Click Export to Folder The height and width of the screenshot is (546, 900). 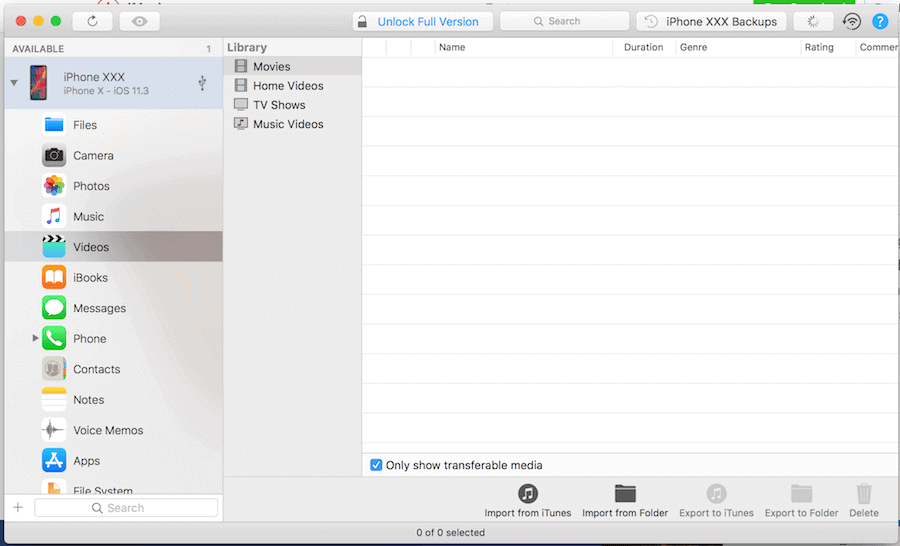801,501
